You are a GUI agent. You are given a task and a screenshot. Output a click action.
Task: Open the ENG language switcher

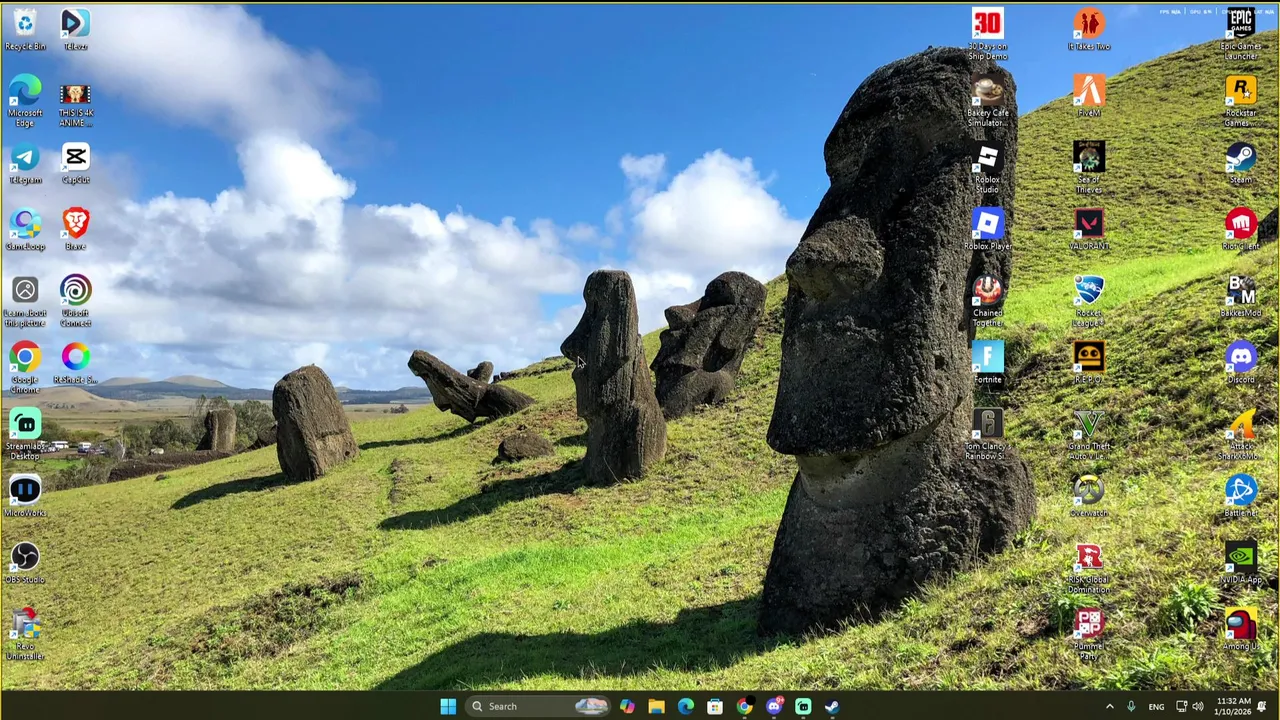(1156, 706)
